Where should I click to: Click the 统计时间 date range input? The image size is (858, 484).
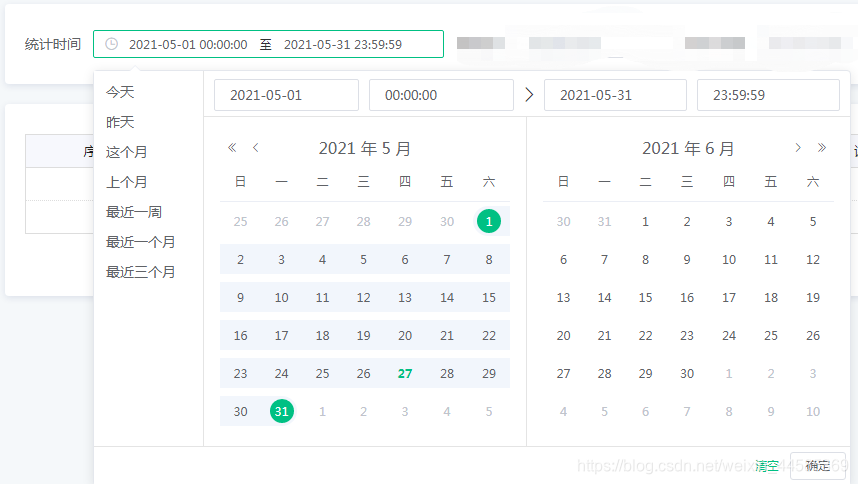tap(268, 44)
